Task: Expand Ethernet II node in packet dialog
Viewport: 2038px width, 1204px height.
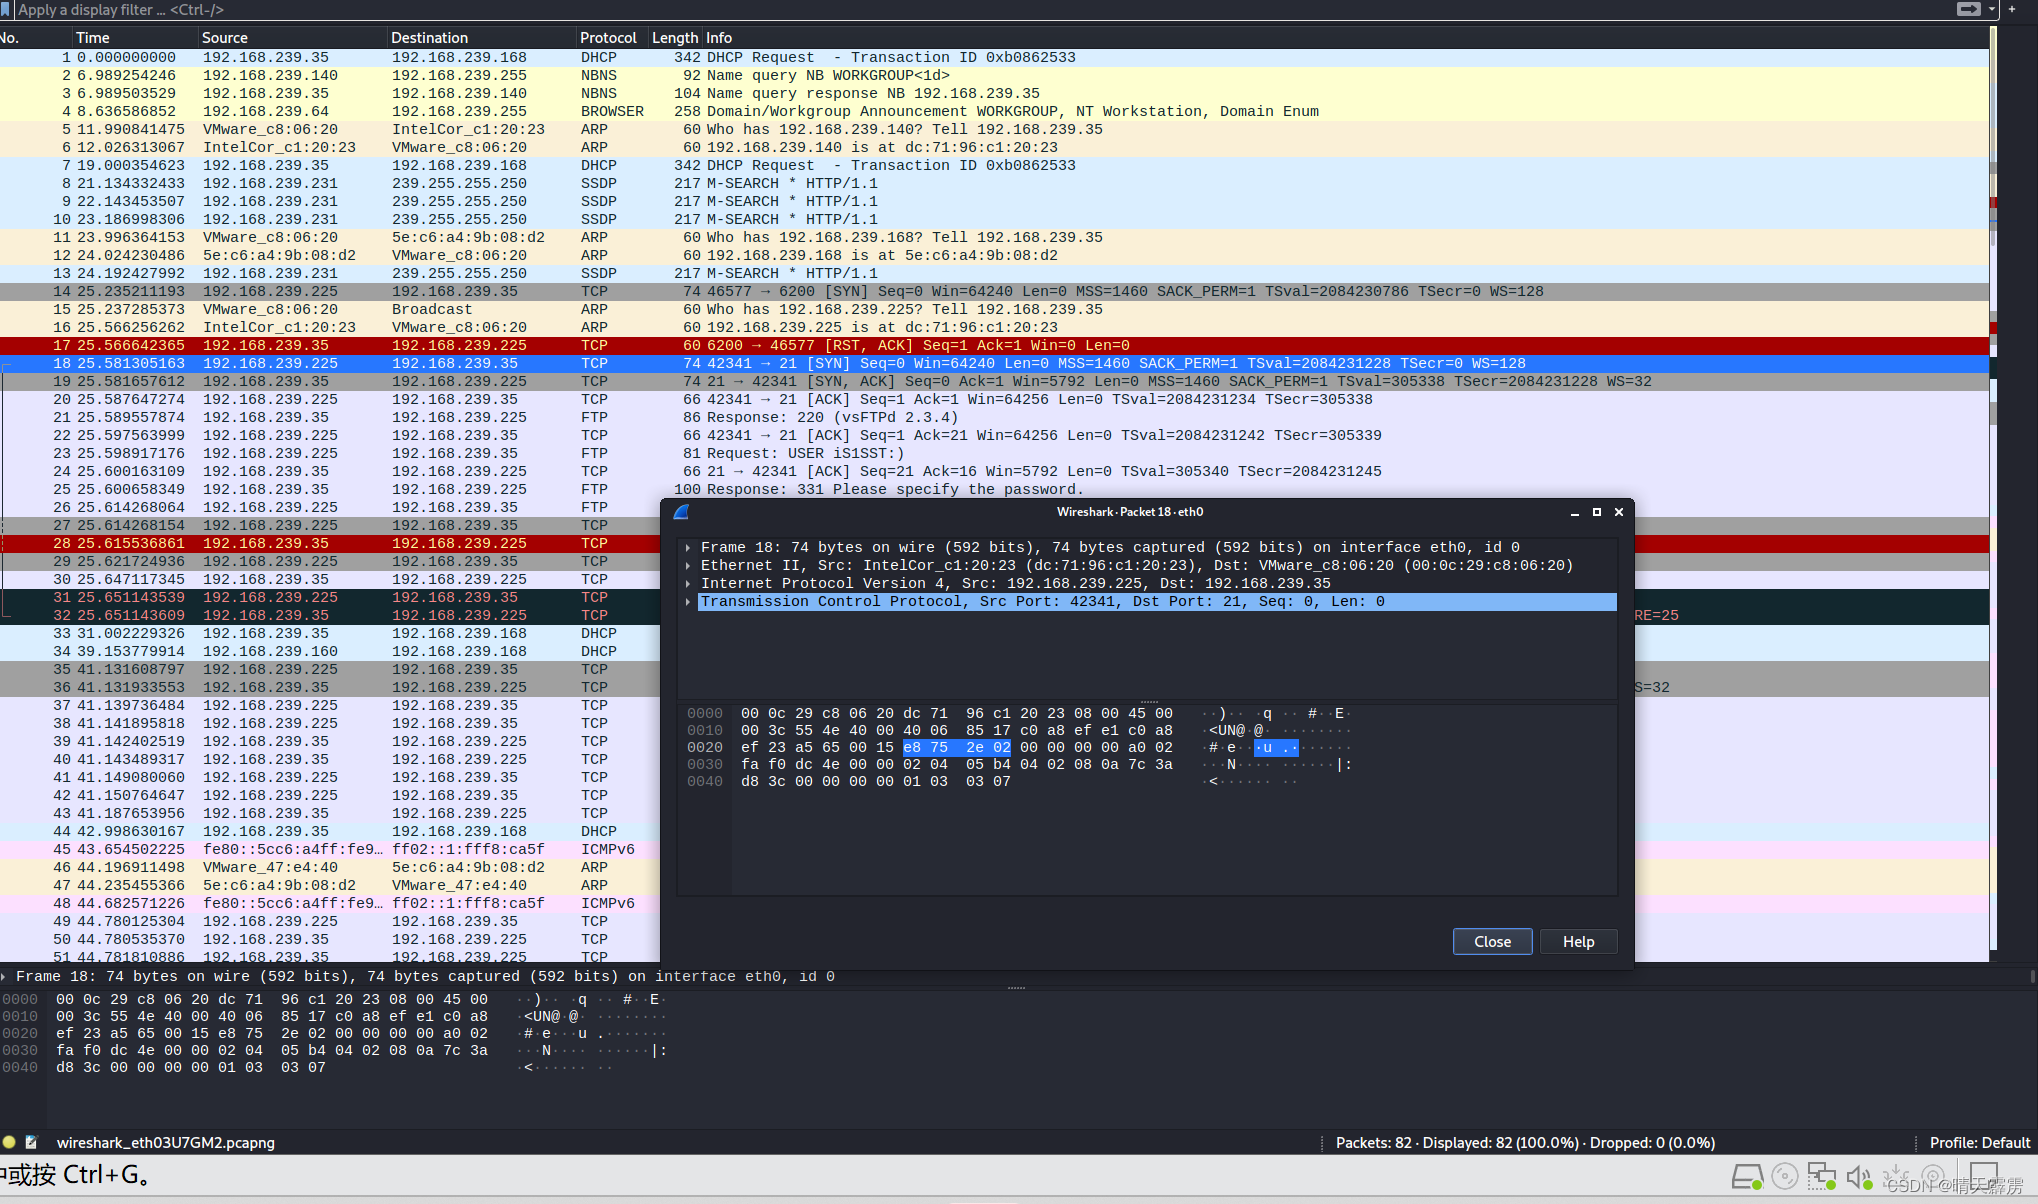Action: pos(689,565)
